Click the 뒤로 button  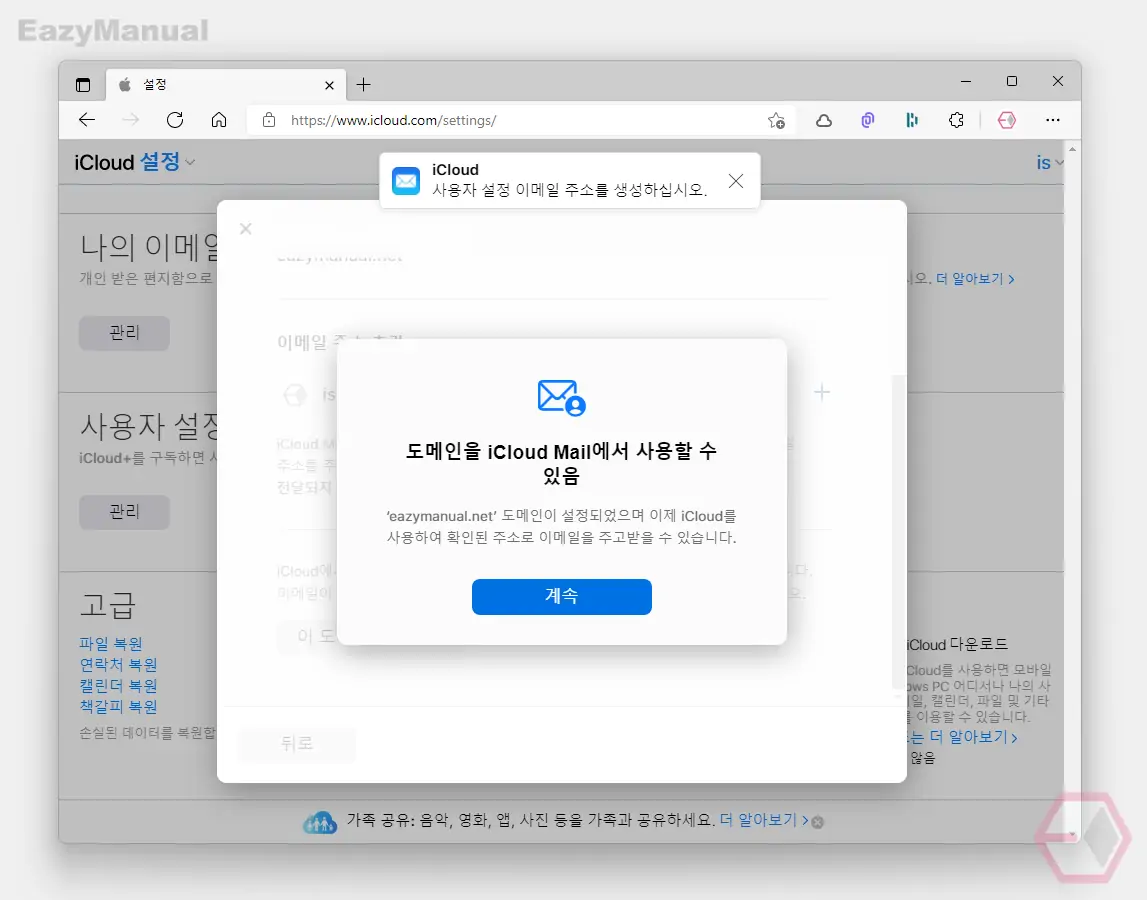pyautogui.click(x=296, y=743)
